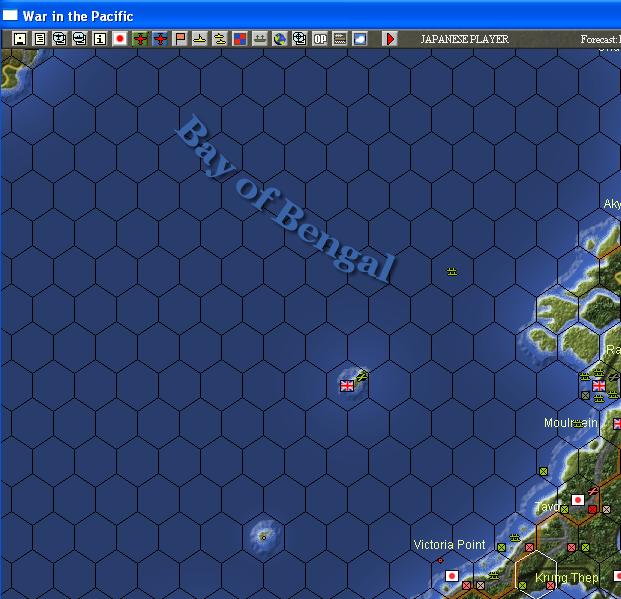
Task: Click the red end-turn arrow
Action: 390,39
